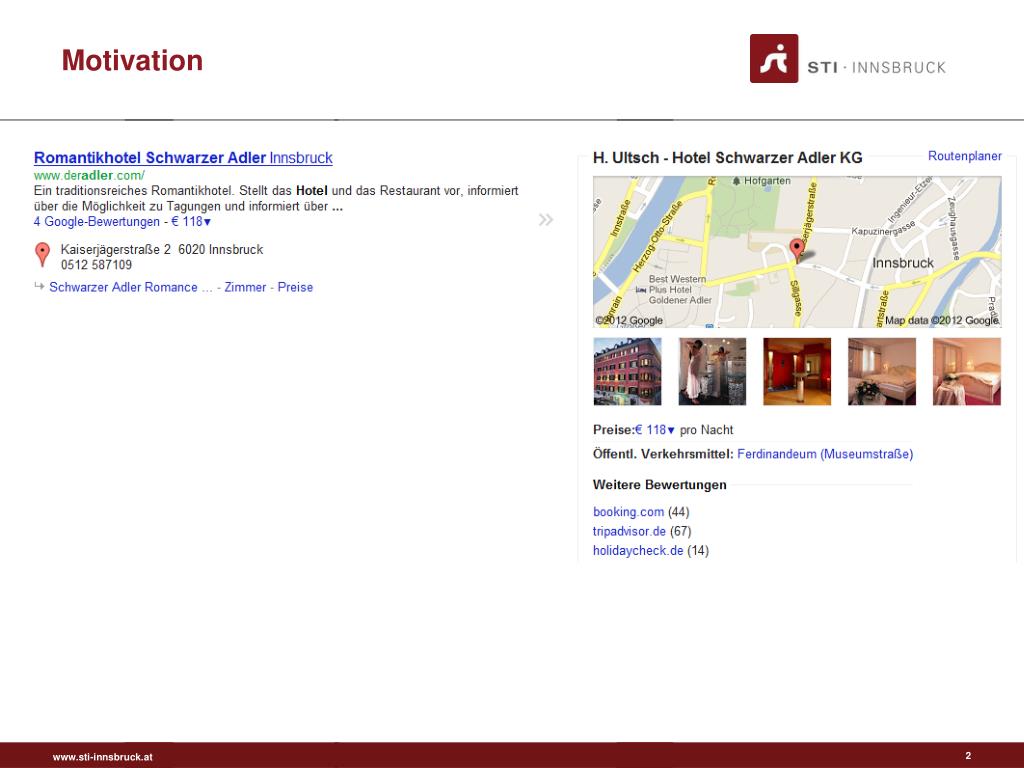Click the Kaiserjägerstraße 2 6020 Innsbruck address
1024x768 pixels.
(x=162, y=249)
